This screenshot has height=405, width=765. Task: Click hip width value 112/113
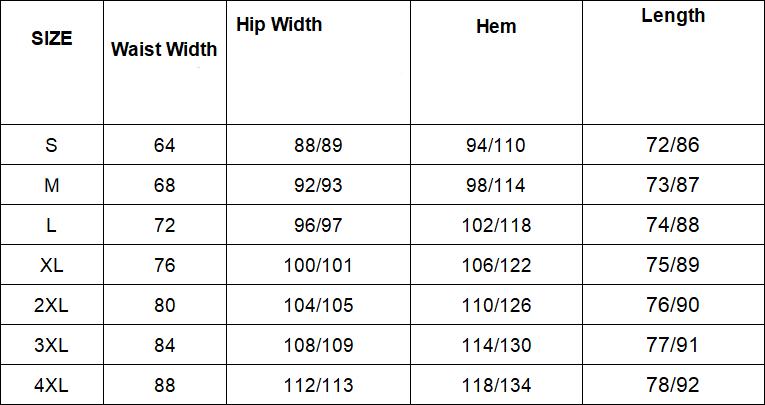(x=318, y=386)
